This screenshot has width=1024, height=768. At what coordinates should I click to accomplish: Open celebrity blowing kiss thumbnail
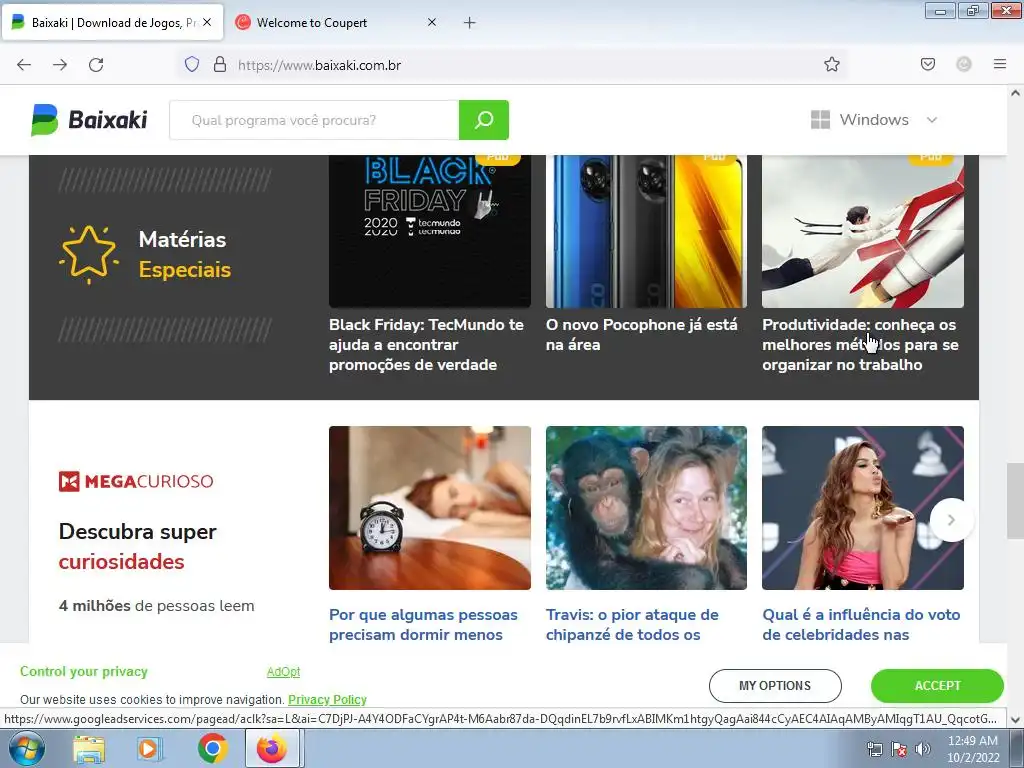[x=863, y=508]
